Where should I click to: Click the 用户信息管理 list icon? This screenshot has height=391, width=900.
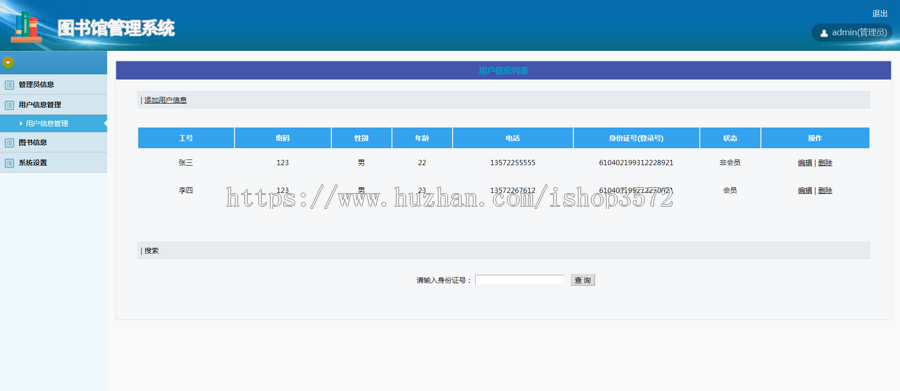(9, 105)
